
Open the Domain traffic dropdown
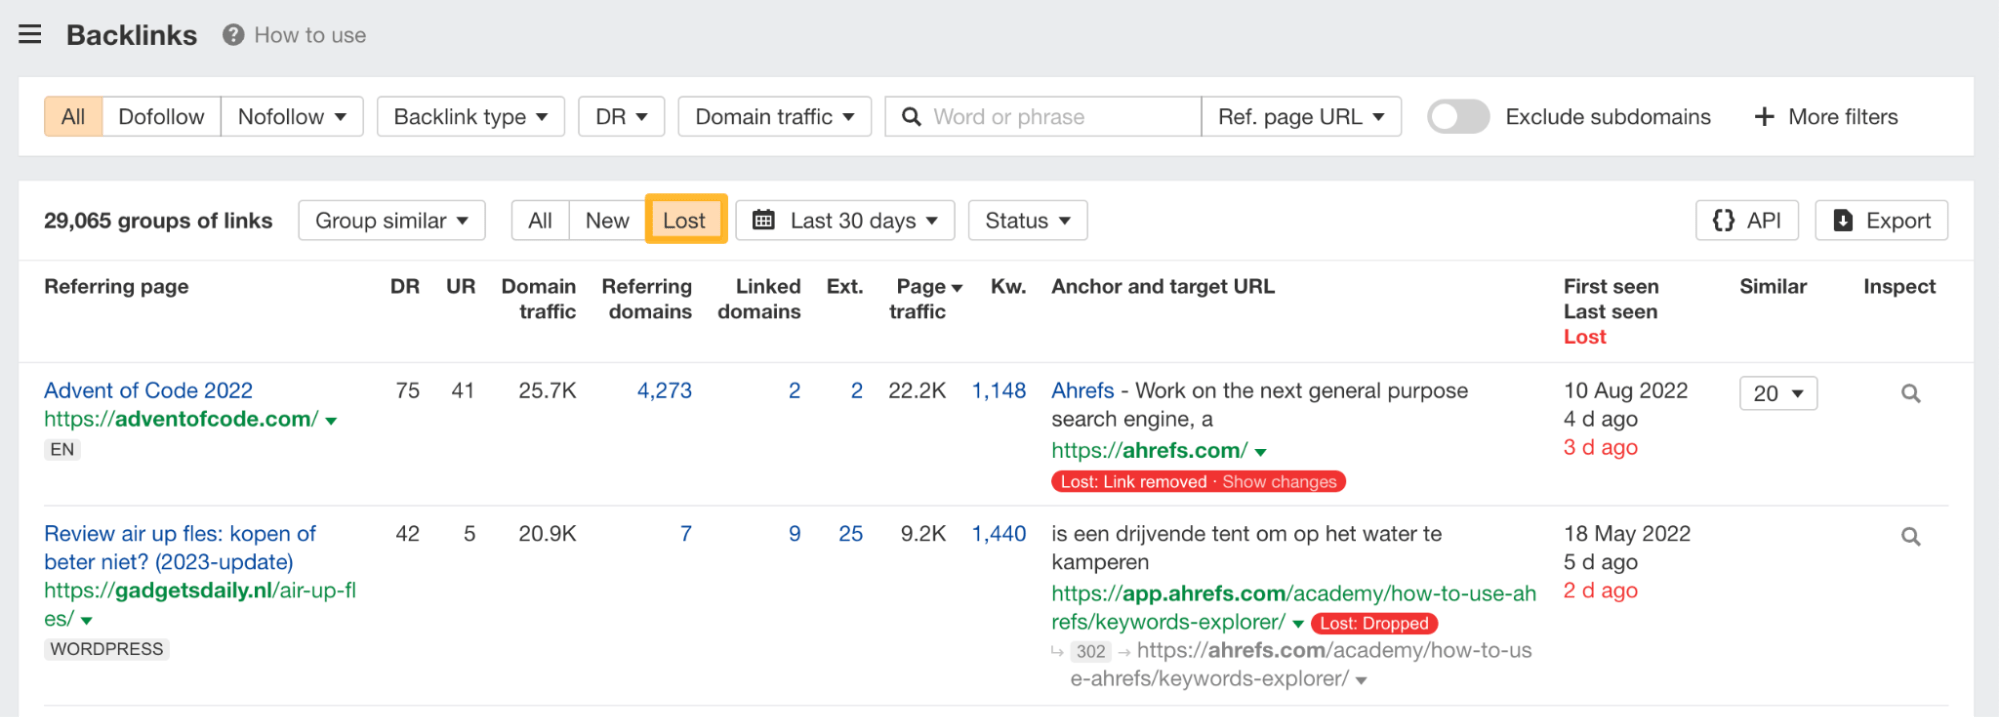pos(774,117)
